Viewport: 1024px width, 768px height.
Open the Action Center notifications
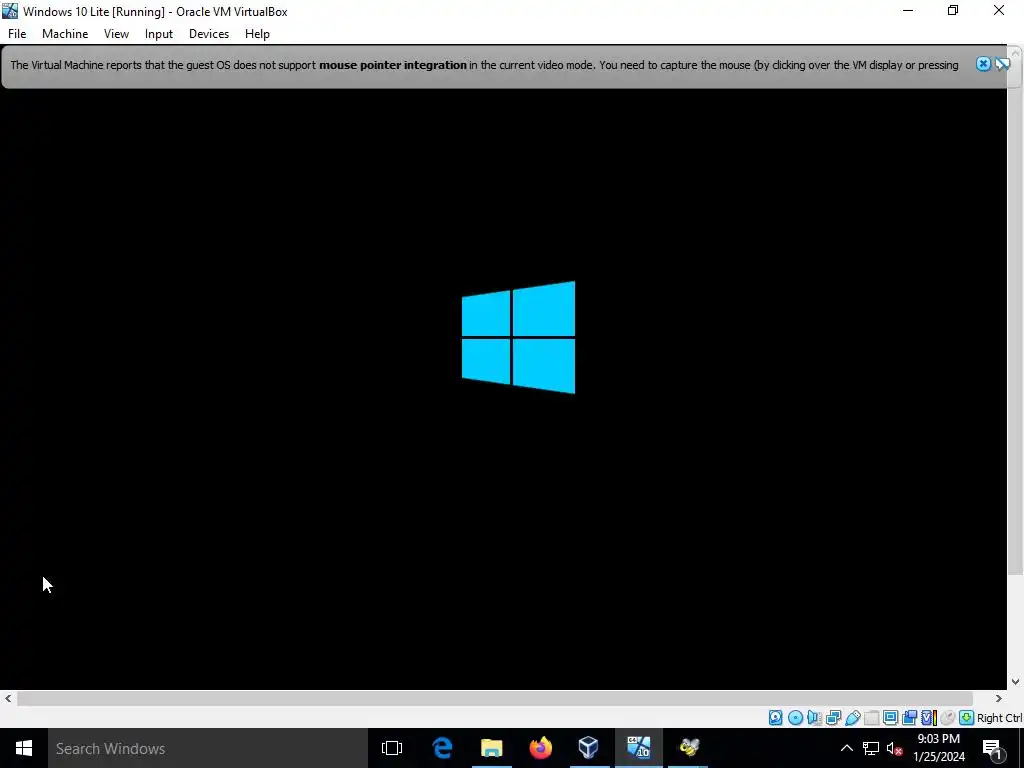pyautogui.click(x=992, y=748)
